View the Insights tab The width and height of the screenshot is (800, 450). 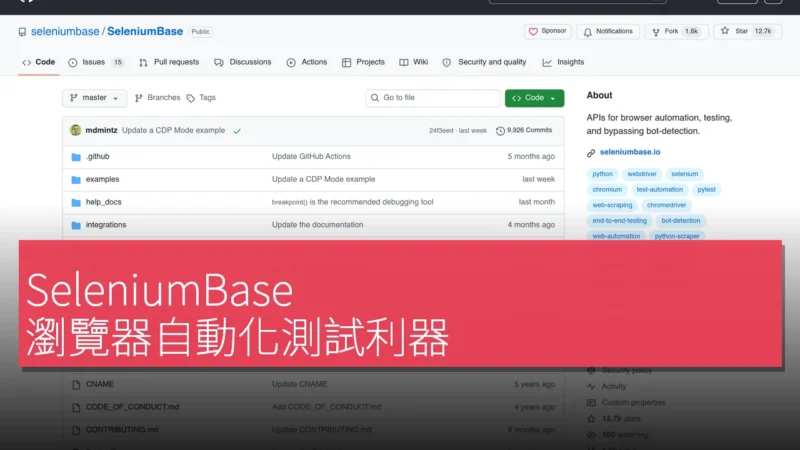click(x=563, y=62)
